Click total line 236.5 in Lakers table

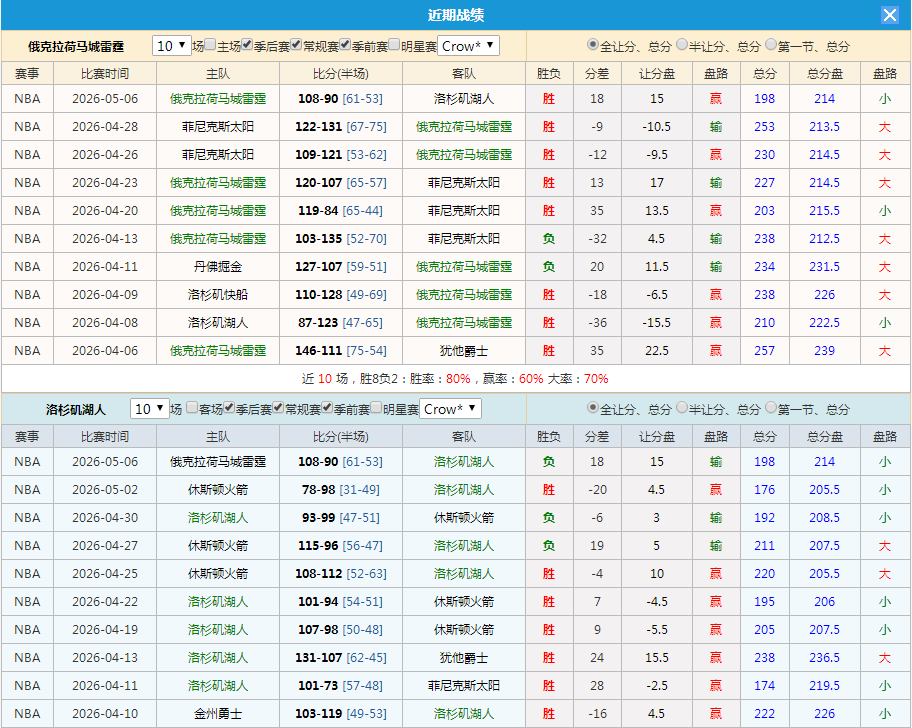click(825, 658)
